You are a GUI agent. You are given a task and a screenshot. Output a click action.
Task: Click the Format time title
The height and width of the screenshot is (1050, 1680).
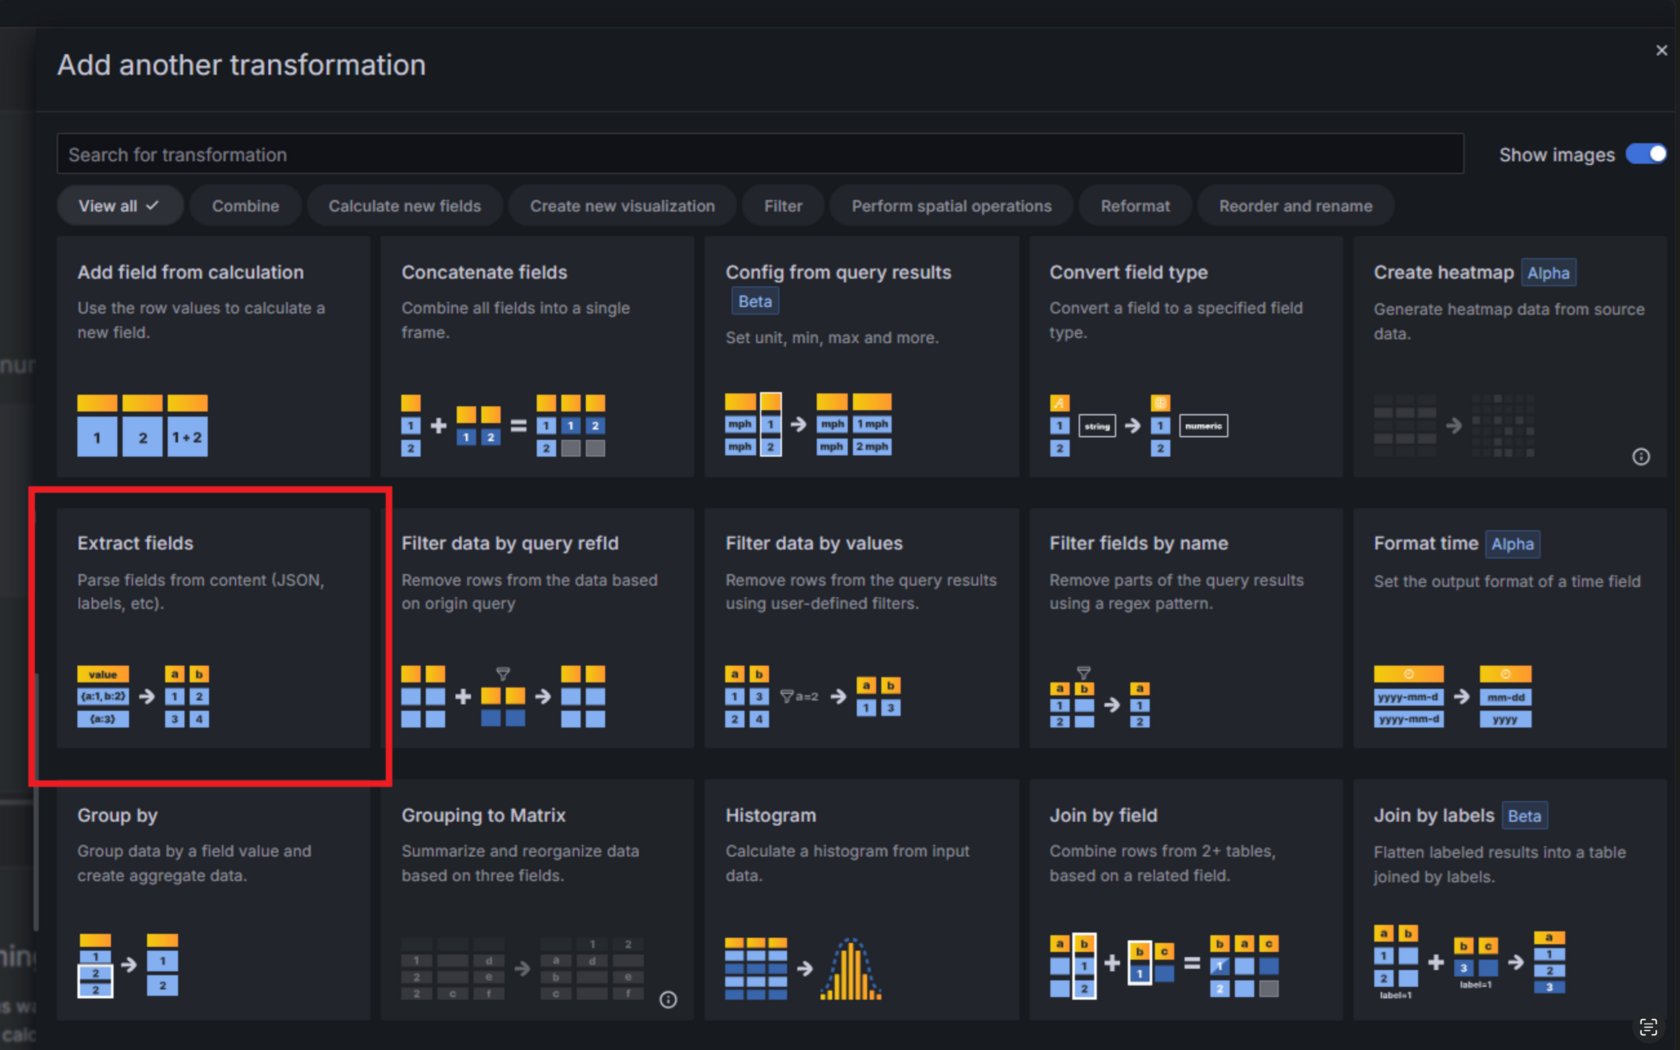(1425, 543)
